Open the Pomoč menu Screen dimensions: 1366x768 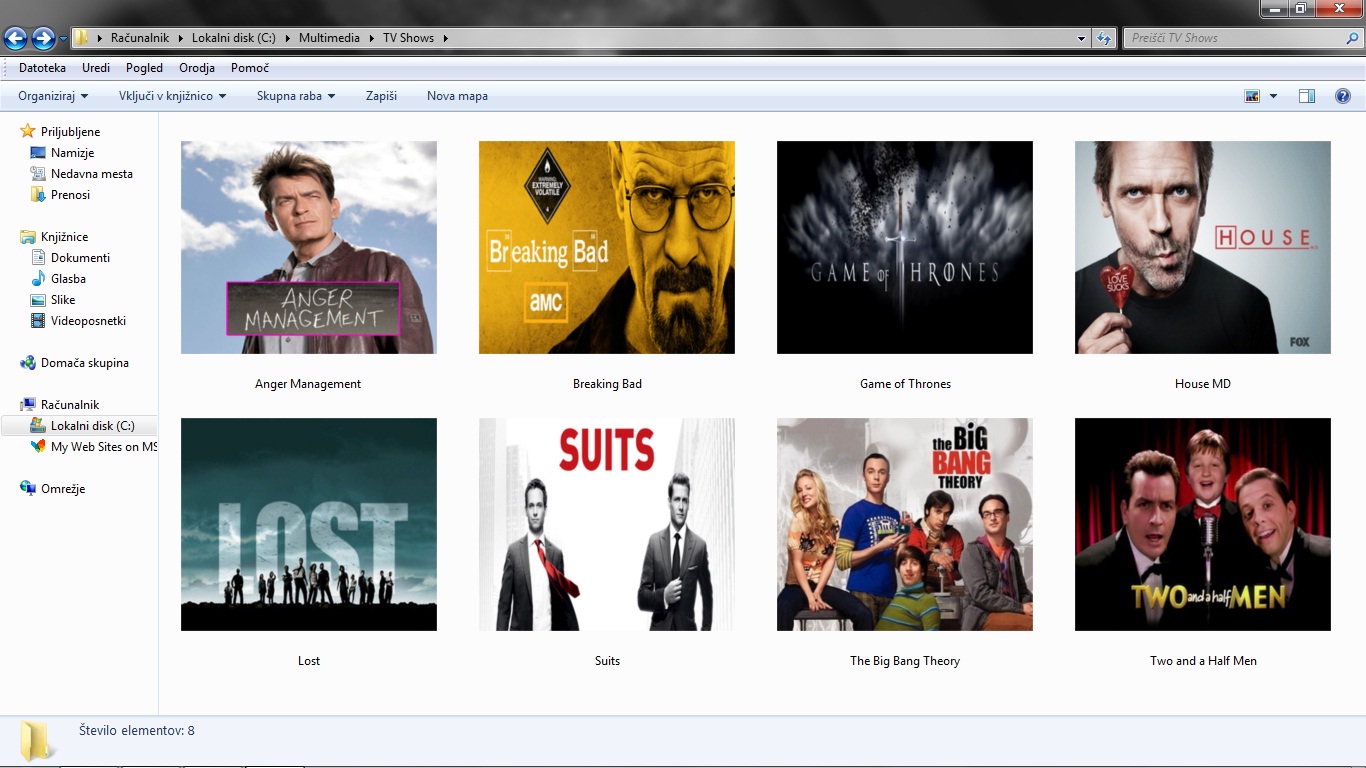click(x=250, y=68)
